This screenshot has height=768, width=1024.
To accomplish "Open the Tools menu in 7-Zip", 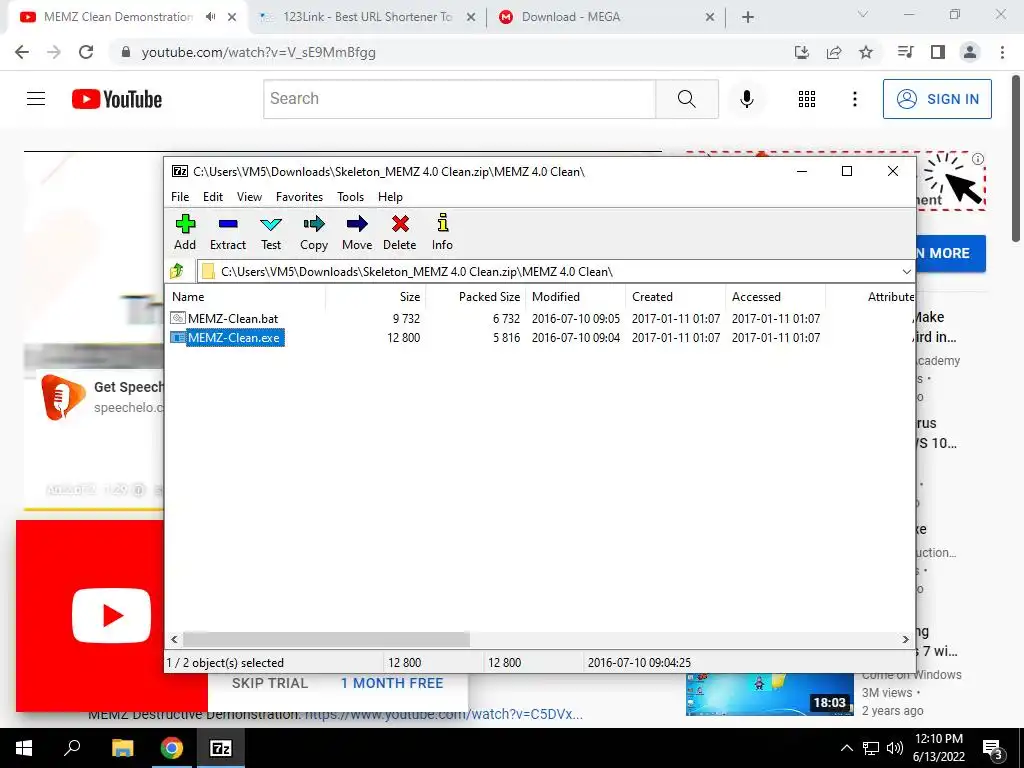I will (350, 197).
